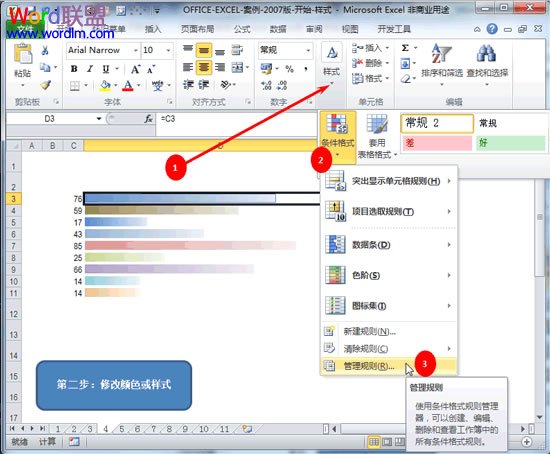Open the font size dropdown
550x454 pixels.
click(168, 51)
